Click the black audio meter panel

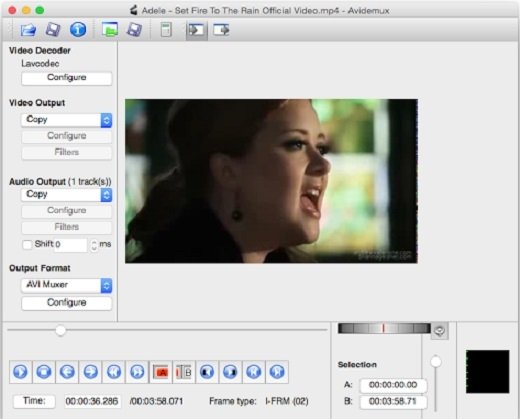coord(487,372)
